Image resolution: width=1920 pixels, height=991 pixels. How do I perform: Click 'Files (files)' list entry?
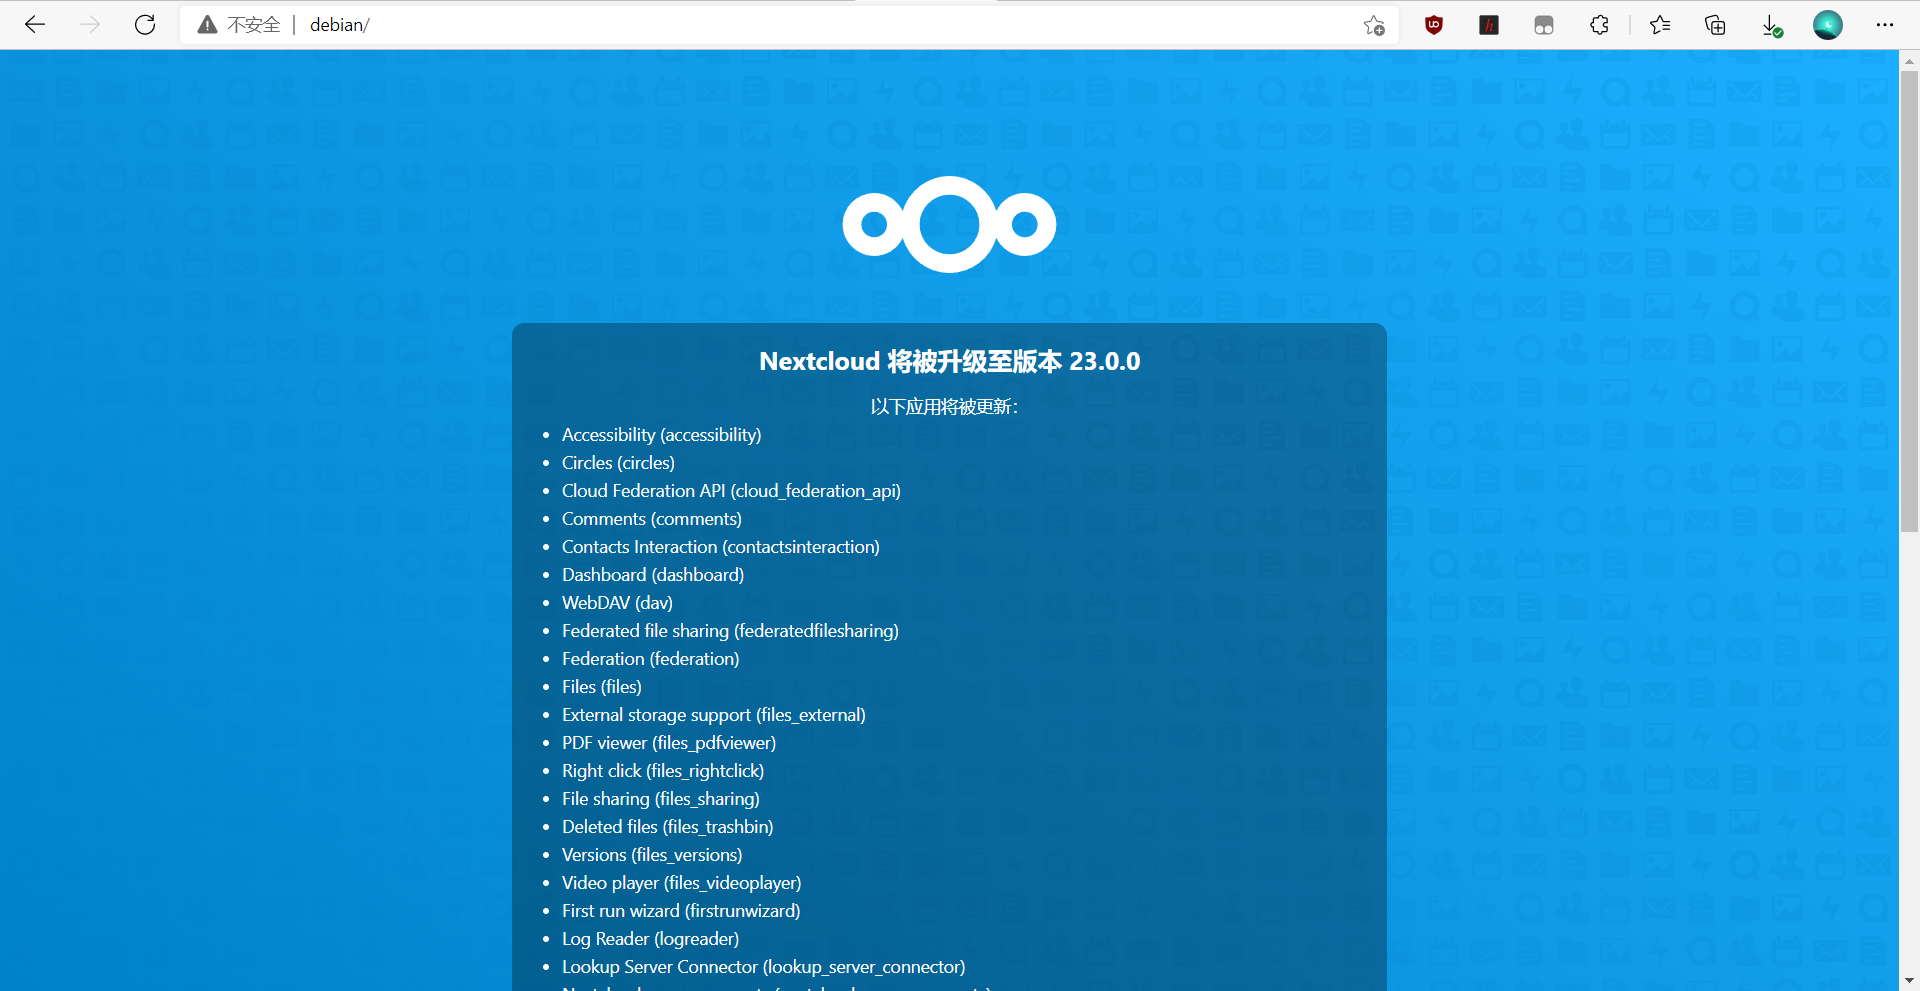[602, 687]
